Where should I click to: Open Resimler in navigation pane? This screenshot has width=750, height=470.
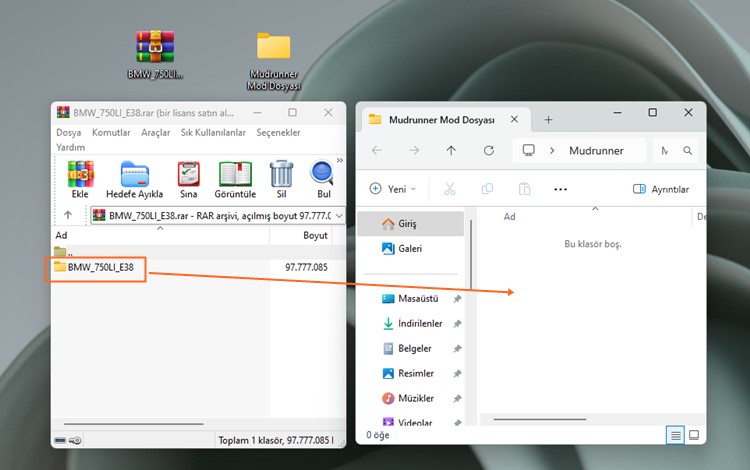coord(410,373)
